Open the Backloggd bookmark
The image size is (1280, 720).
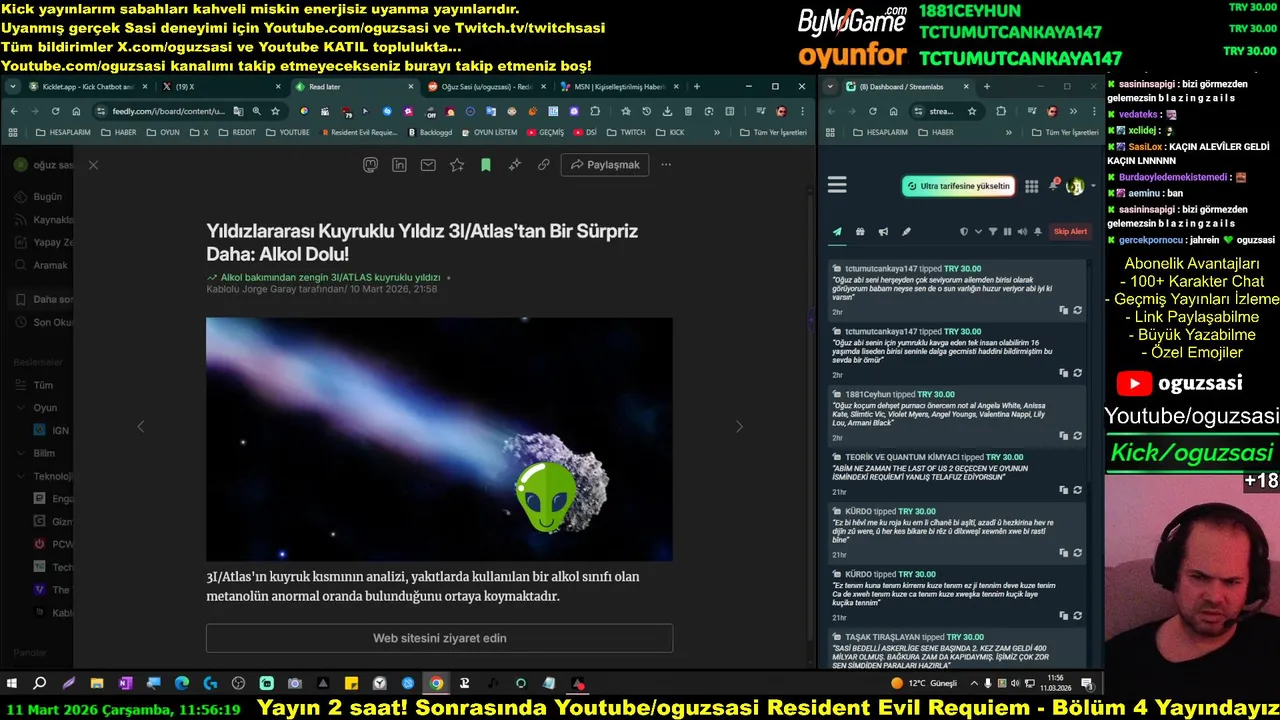coord(430,132)
